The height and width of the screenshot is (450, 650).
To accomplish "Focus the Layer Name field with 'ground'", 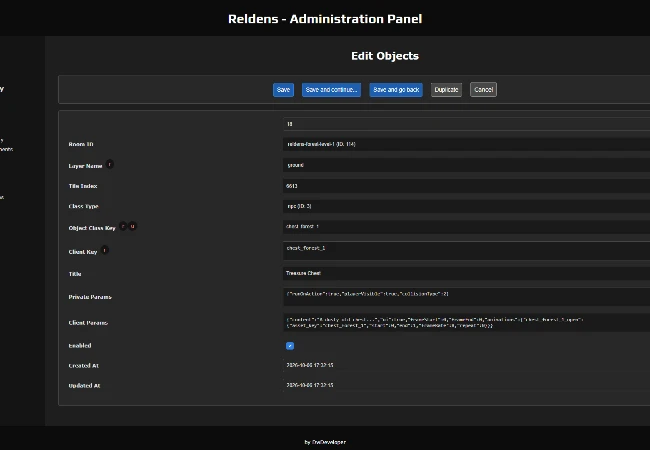I will [466, 165].
